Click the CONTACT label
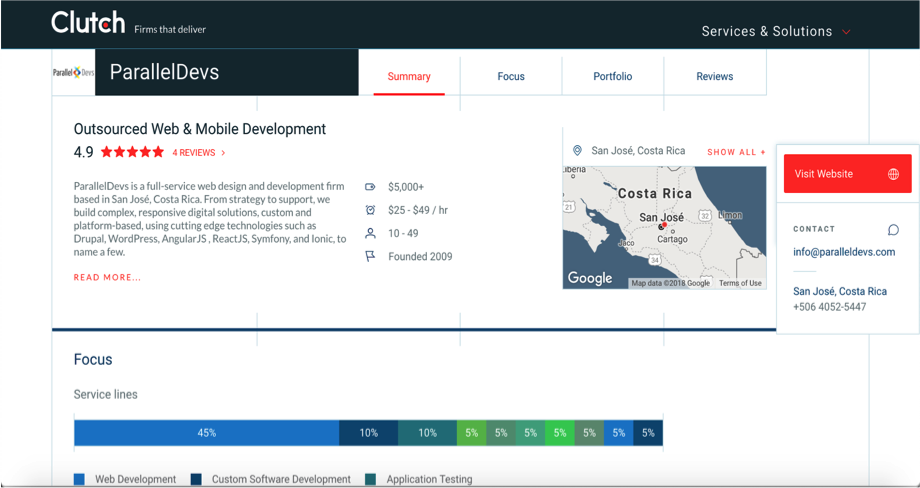Screen dimensions: 920x488 [814, 229]
